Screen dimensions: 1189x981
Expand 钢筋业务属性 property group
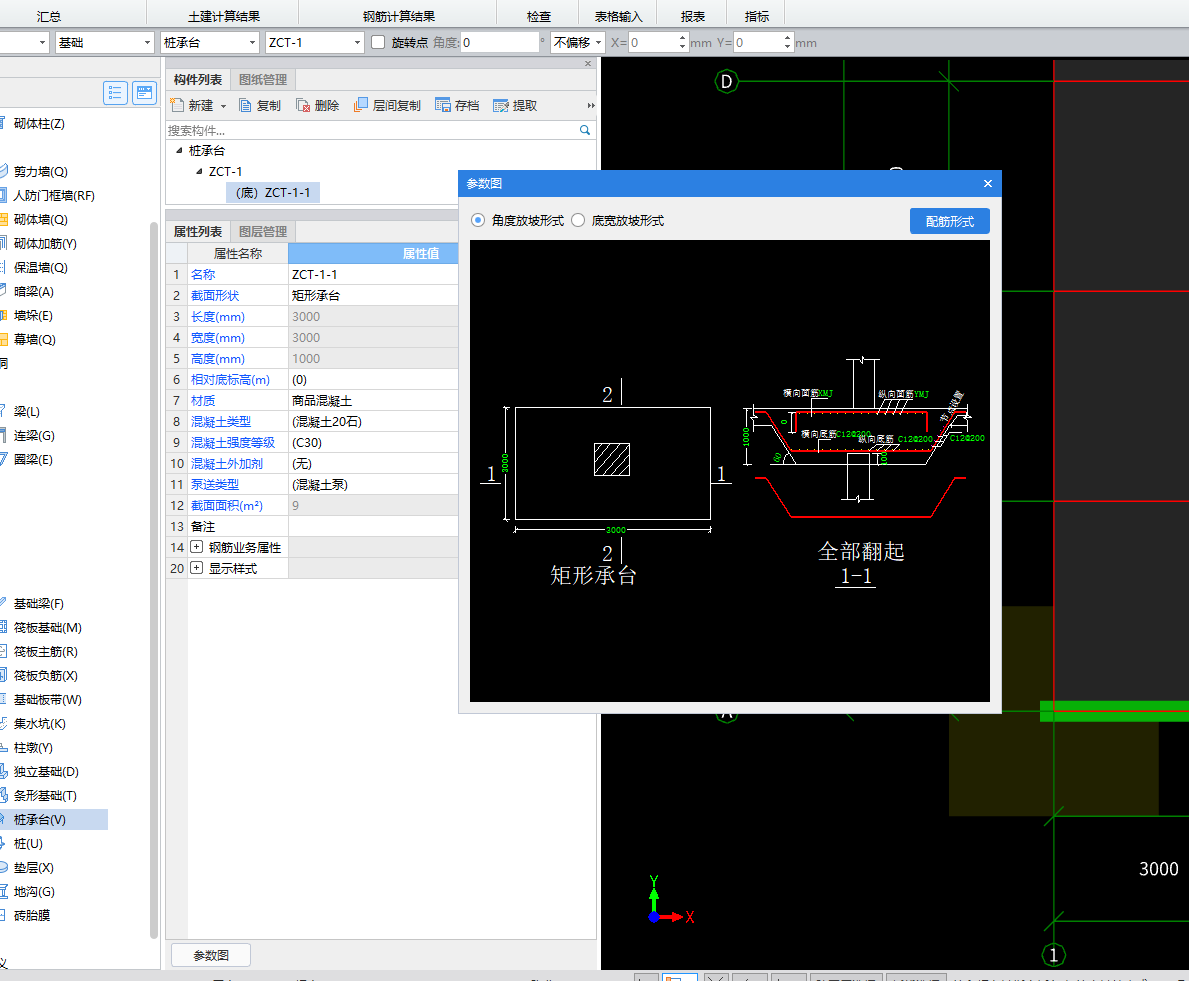point(196,547)
